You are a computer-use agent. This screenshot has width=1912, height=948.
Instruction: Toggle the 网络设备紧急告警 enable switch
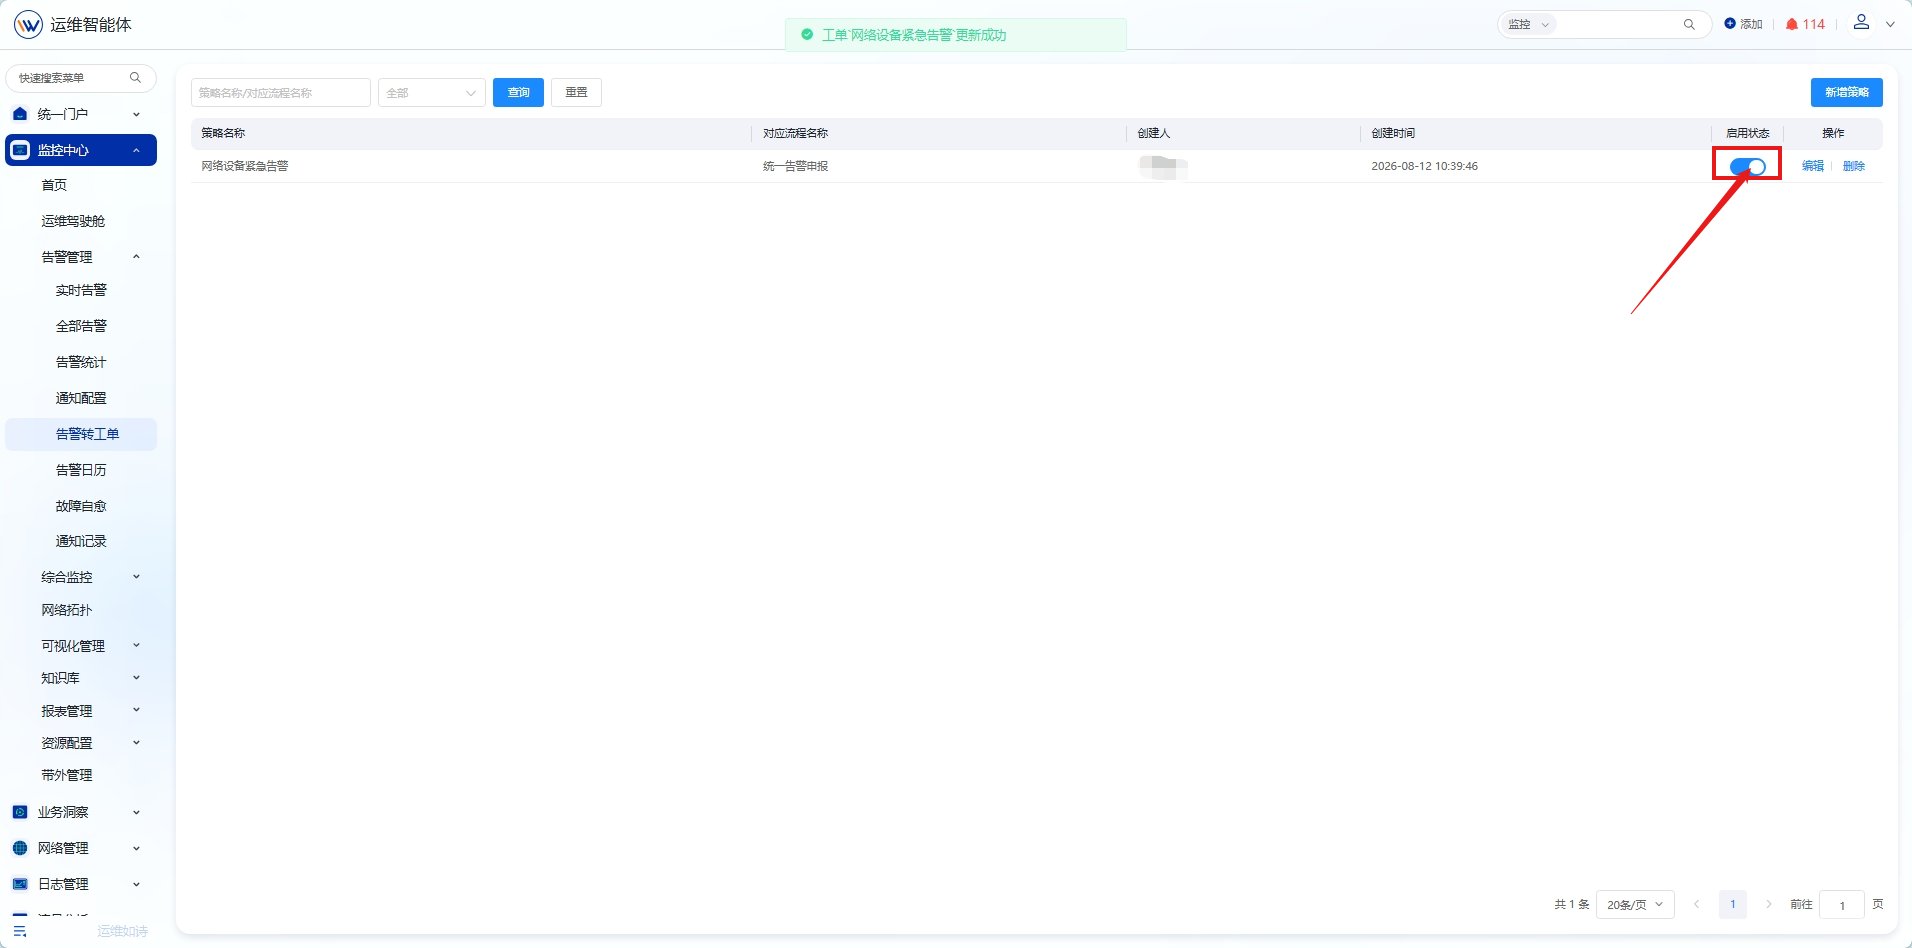(1747, 166)
